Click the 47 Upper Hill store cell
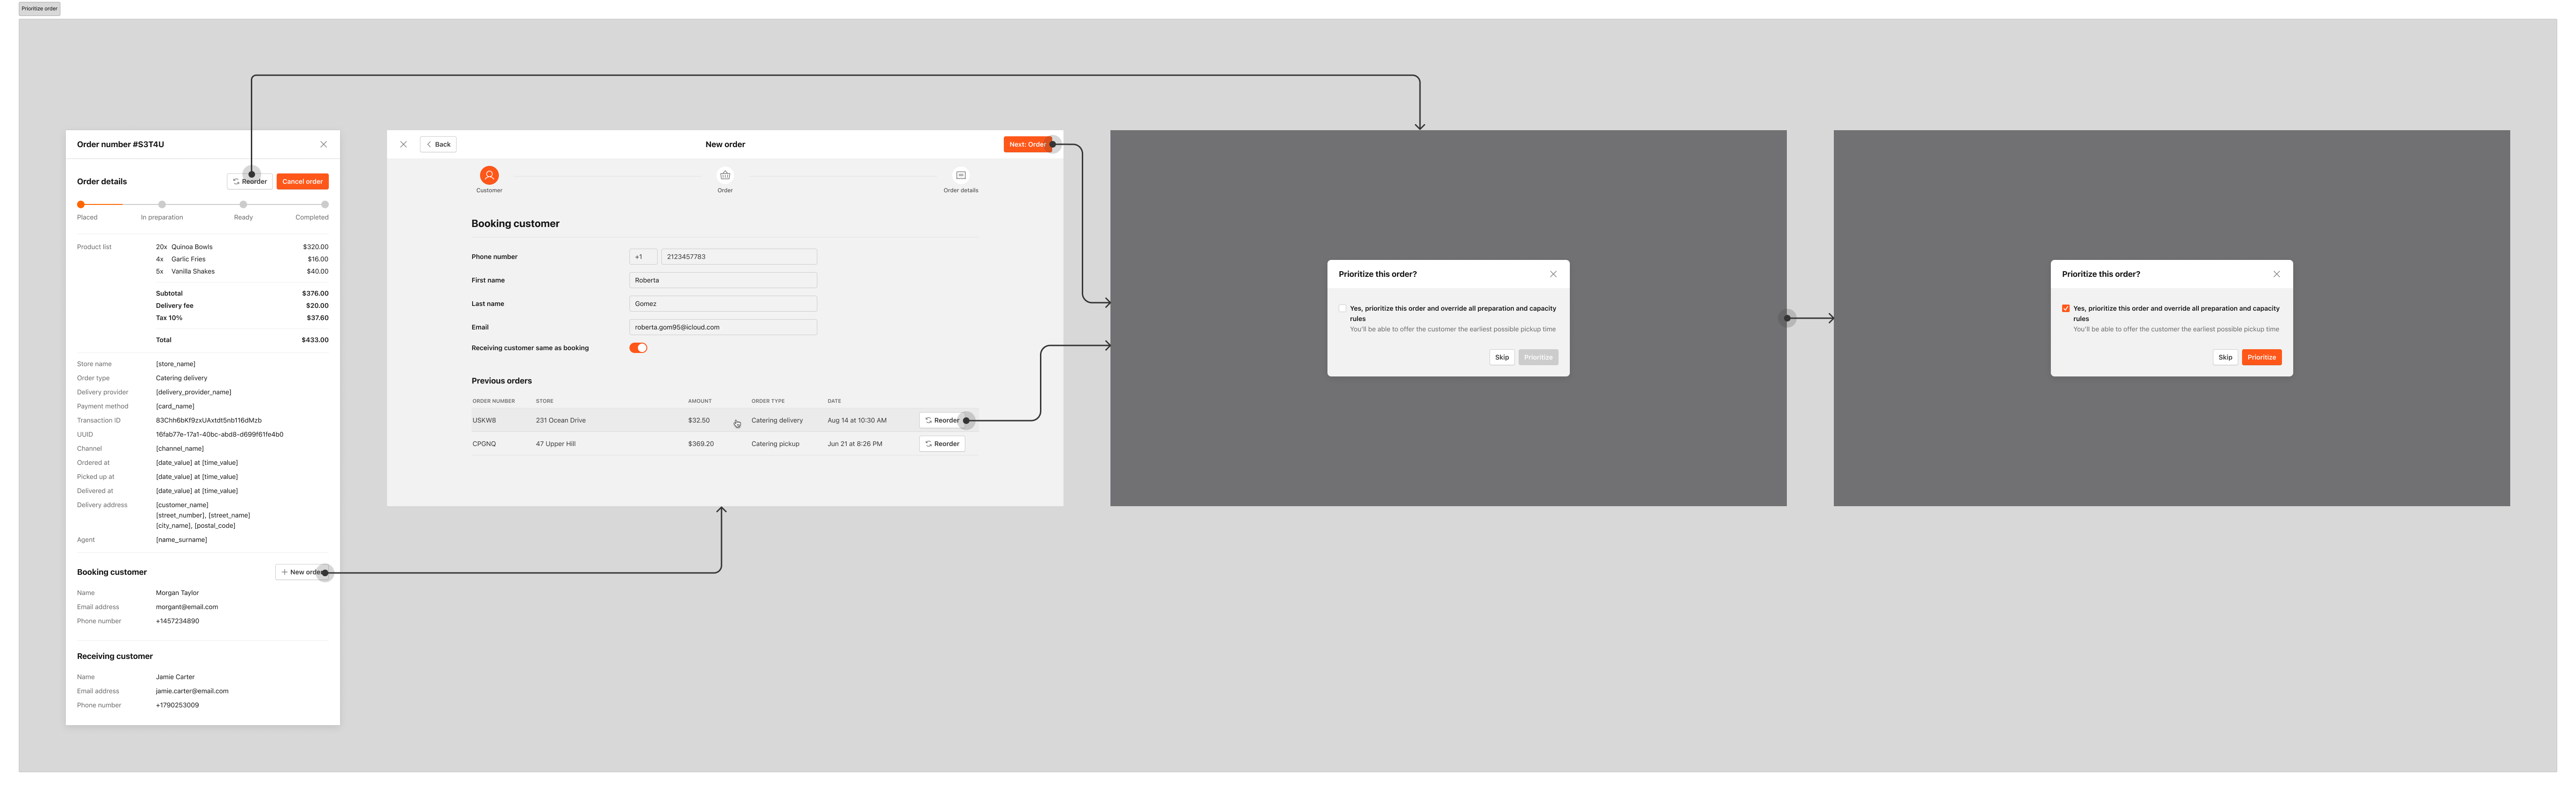The width and height of the screenshot is (2576, 791). point(556,444)
